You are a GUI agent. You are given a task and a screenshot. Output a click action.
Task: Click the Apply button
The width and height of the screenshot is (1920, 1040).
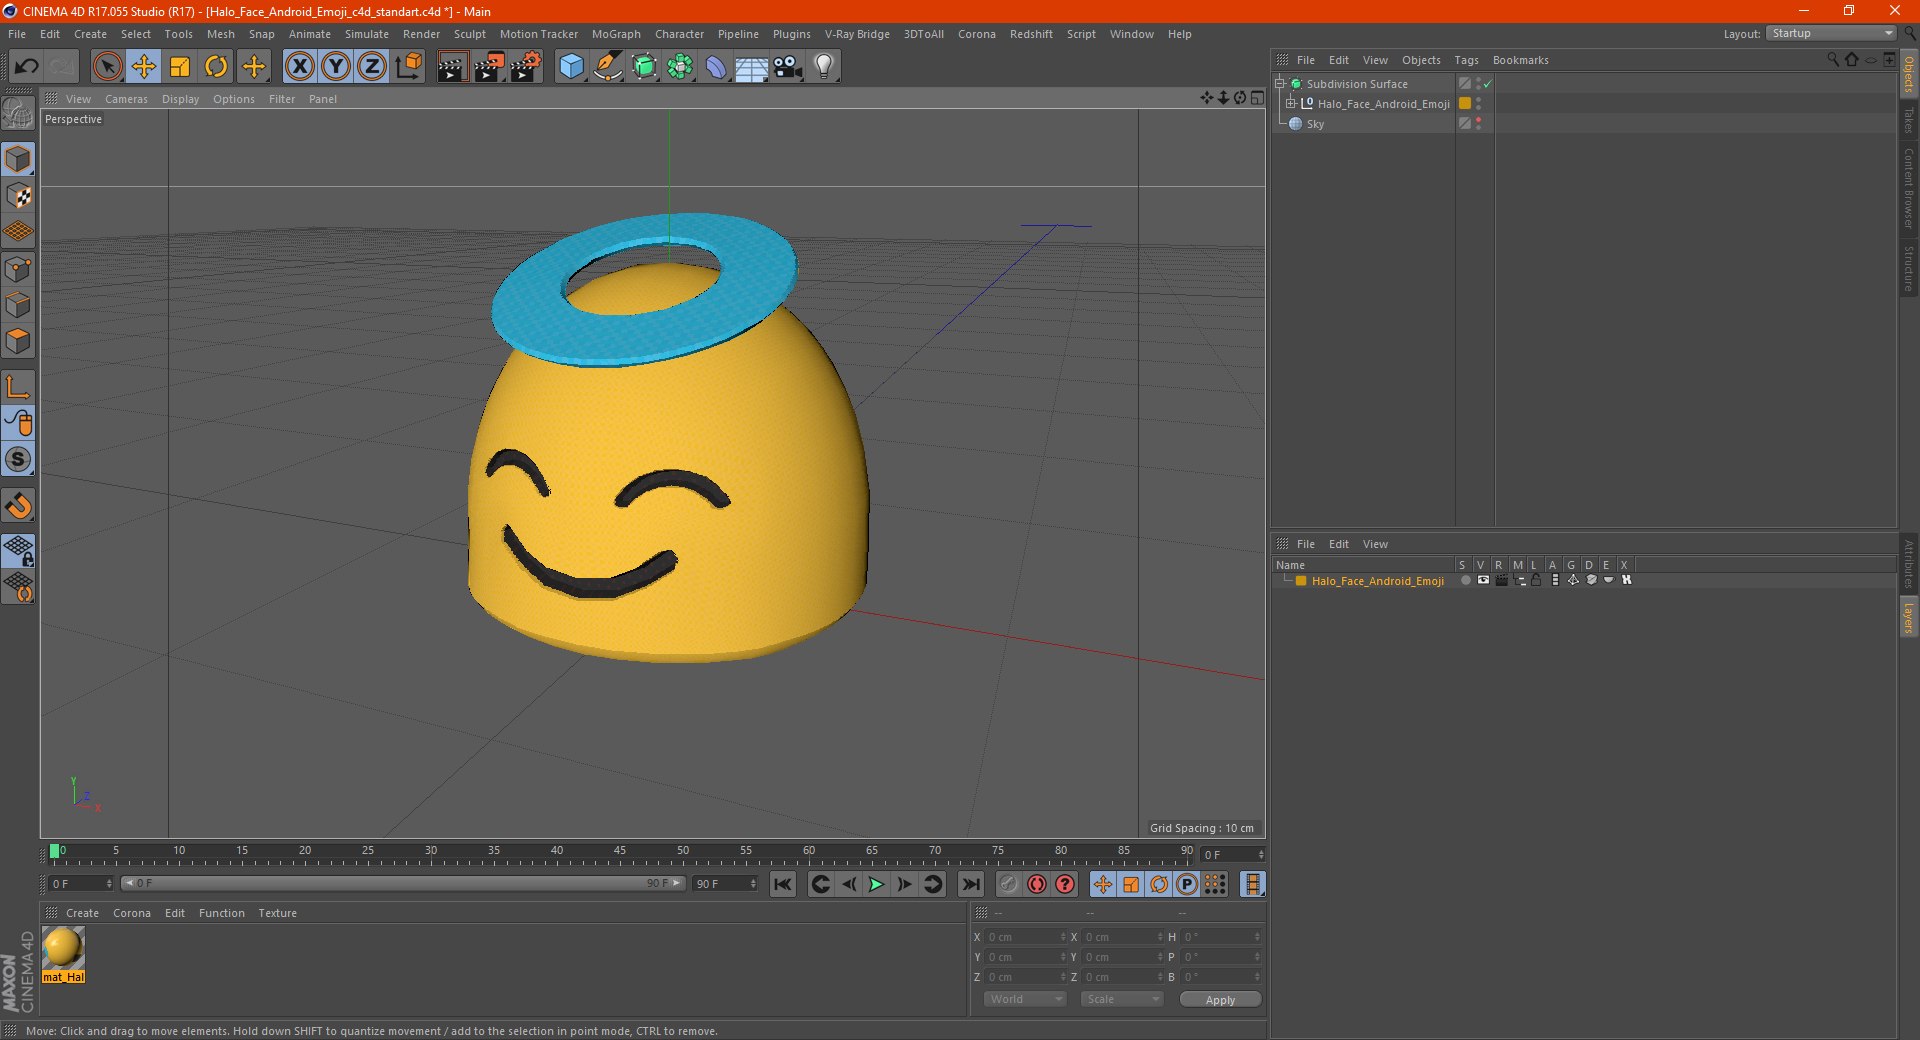coord(1220,1000)
